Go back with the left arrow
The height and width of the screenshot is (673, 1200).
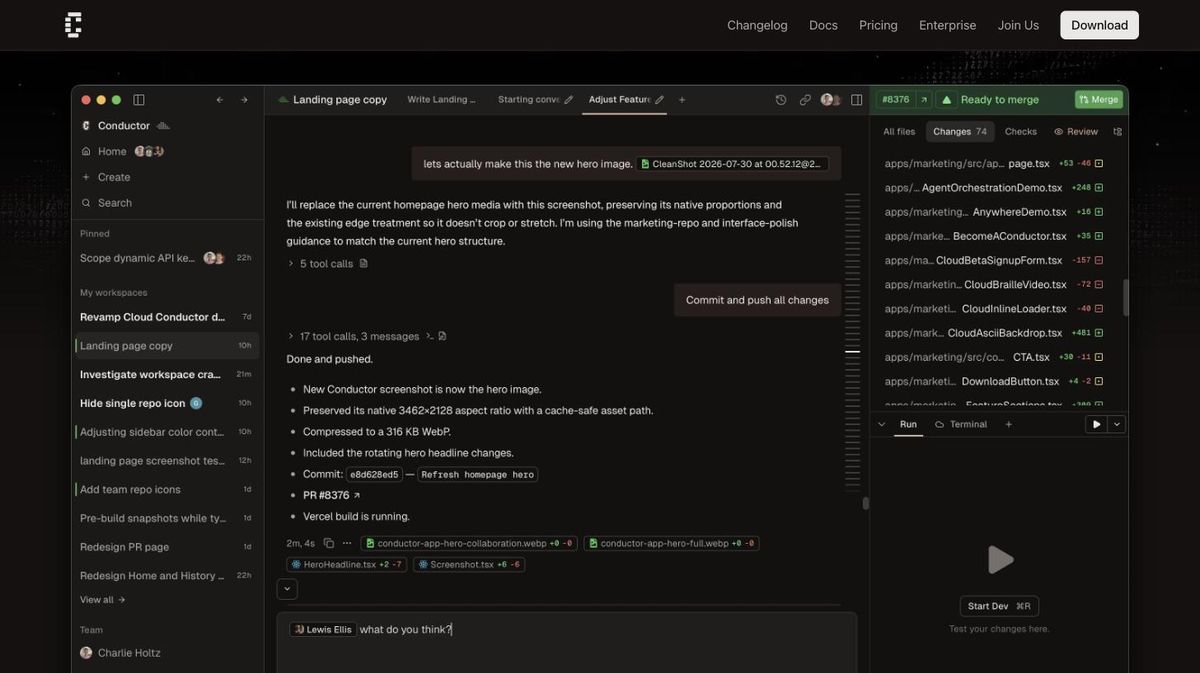pyautogui.click(x=220, y=100)
